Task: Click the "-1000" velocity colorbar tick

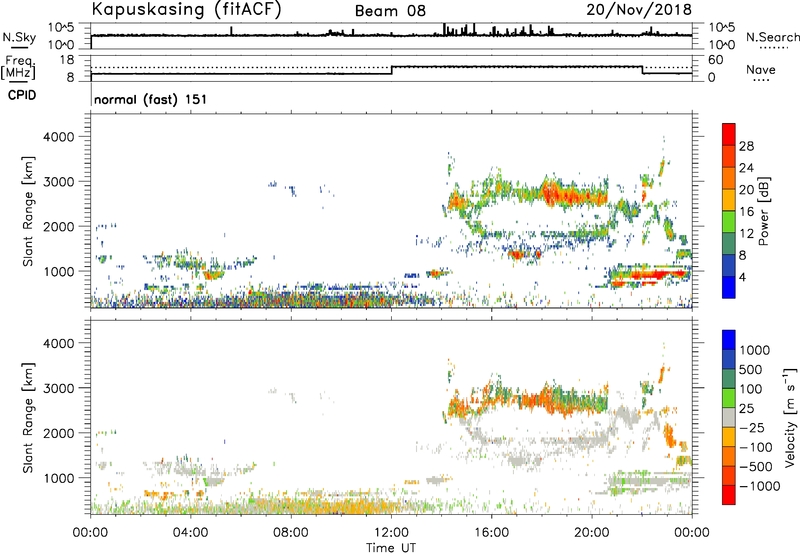Action: [x=759, y=486]
